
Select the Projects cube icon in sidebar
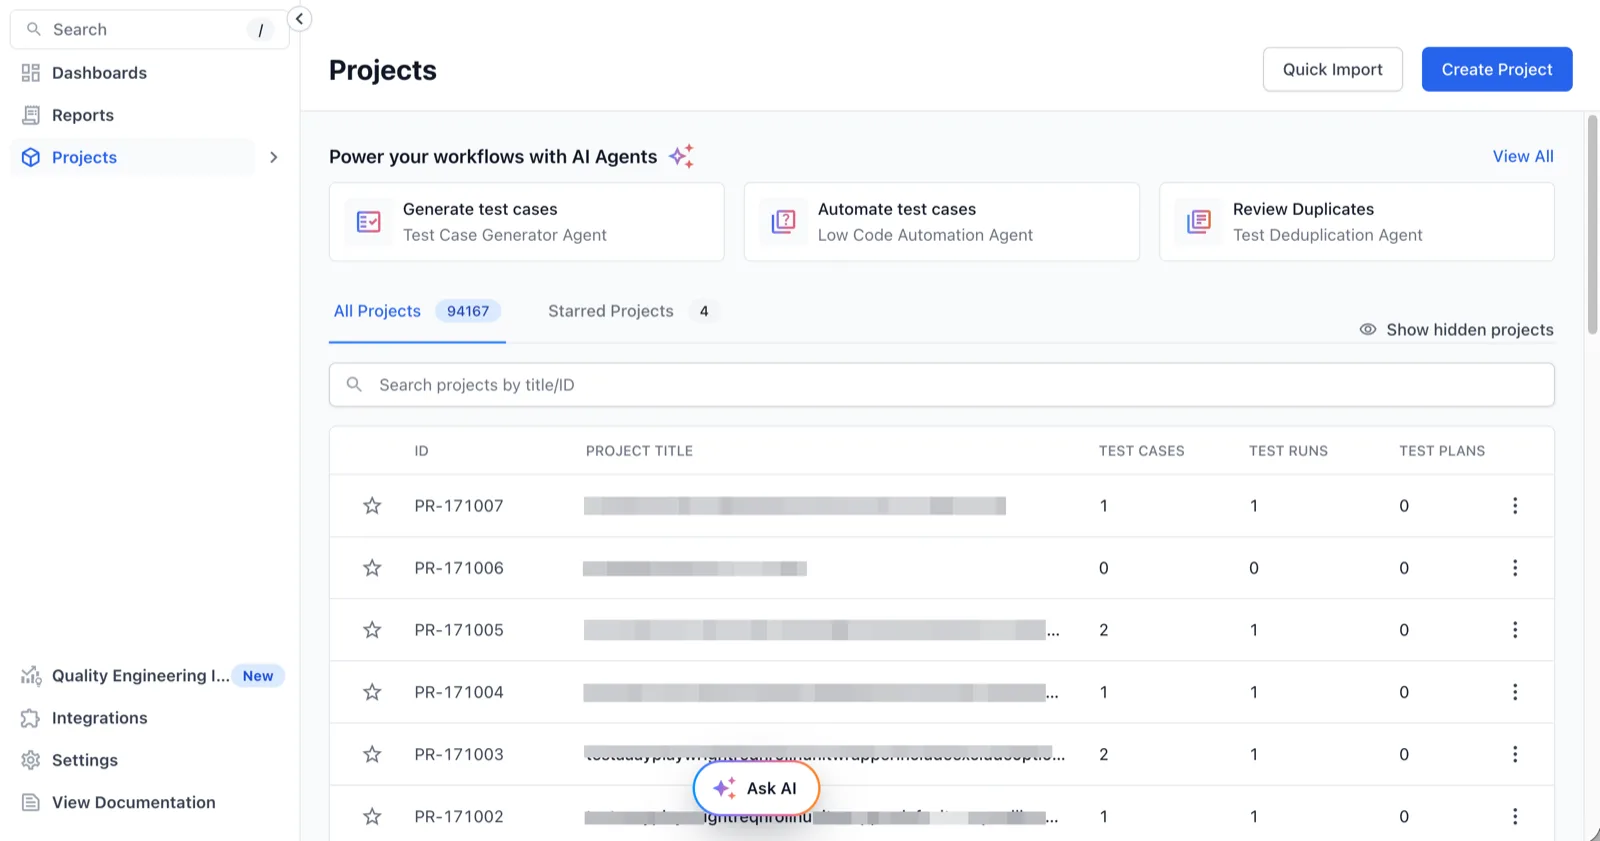pos(31,157)
